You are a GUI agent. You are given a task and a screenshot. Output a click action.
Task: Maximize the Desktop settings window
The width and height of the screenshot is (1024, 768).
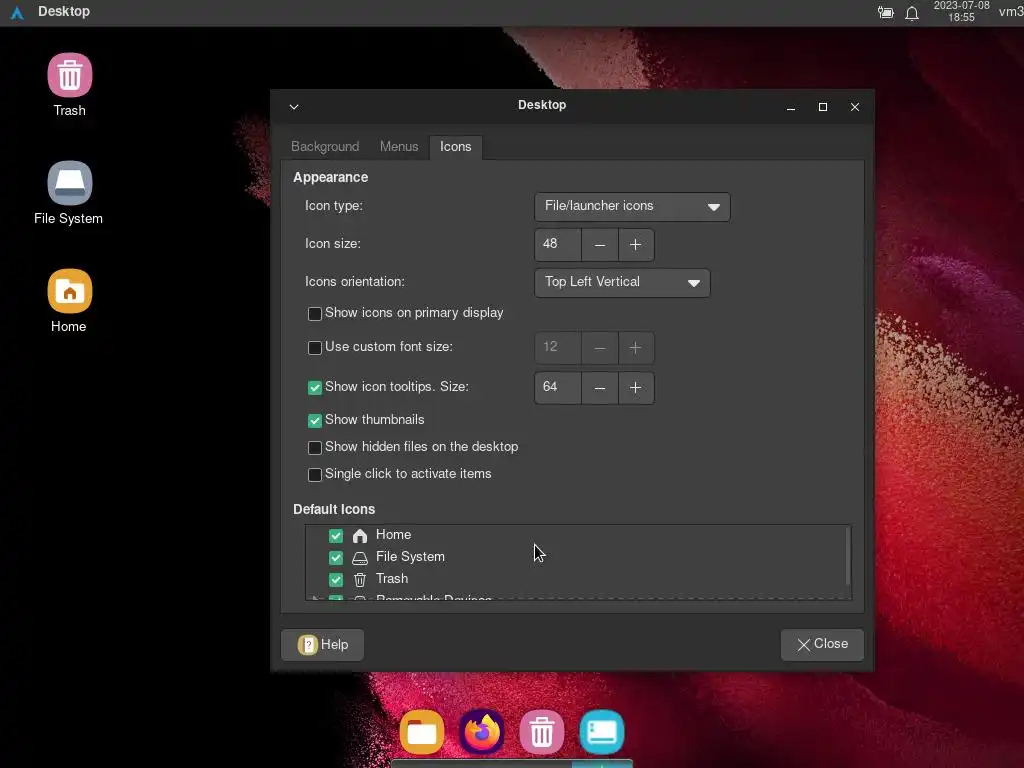coord(823,107)
